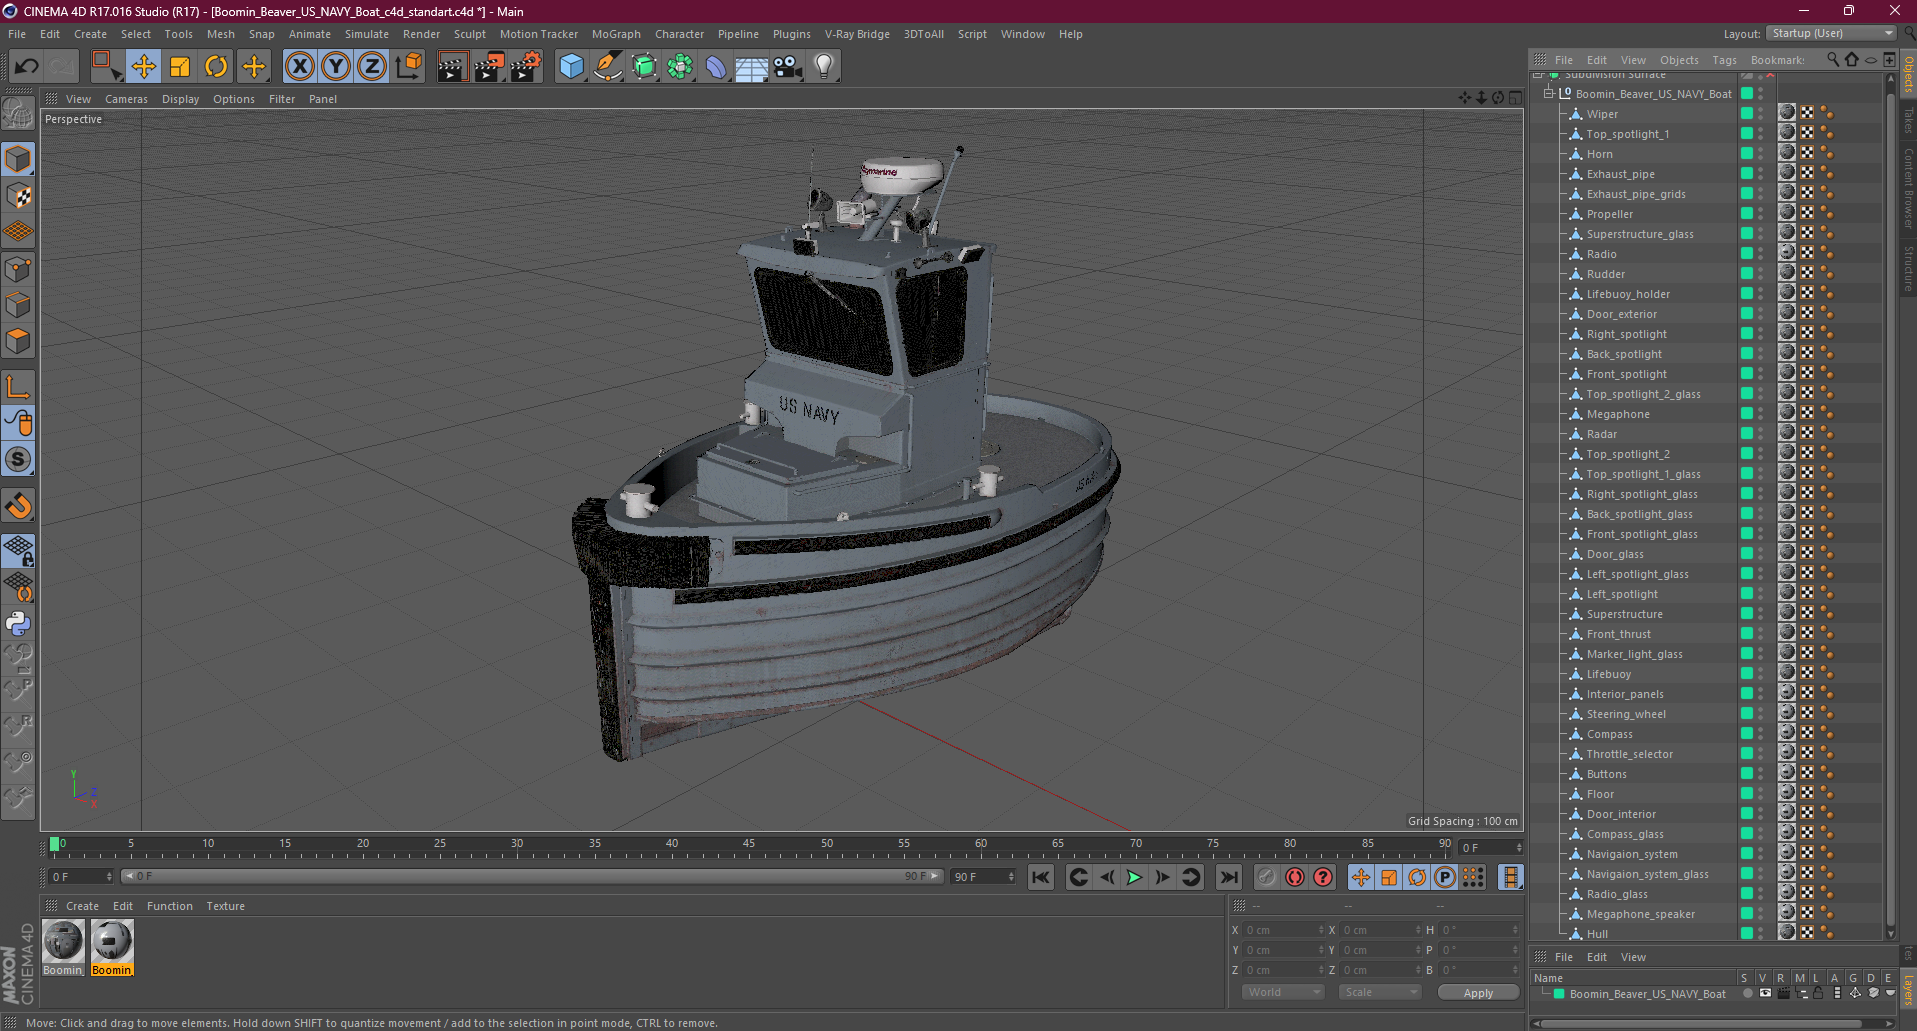Click the coordinate system icon
This screenshot has width=1917, height=1031.
[x=409, y=67]
